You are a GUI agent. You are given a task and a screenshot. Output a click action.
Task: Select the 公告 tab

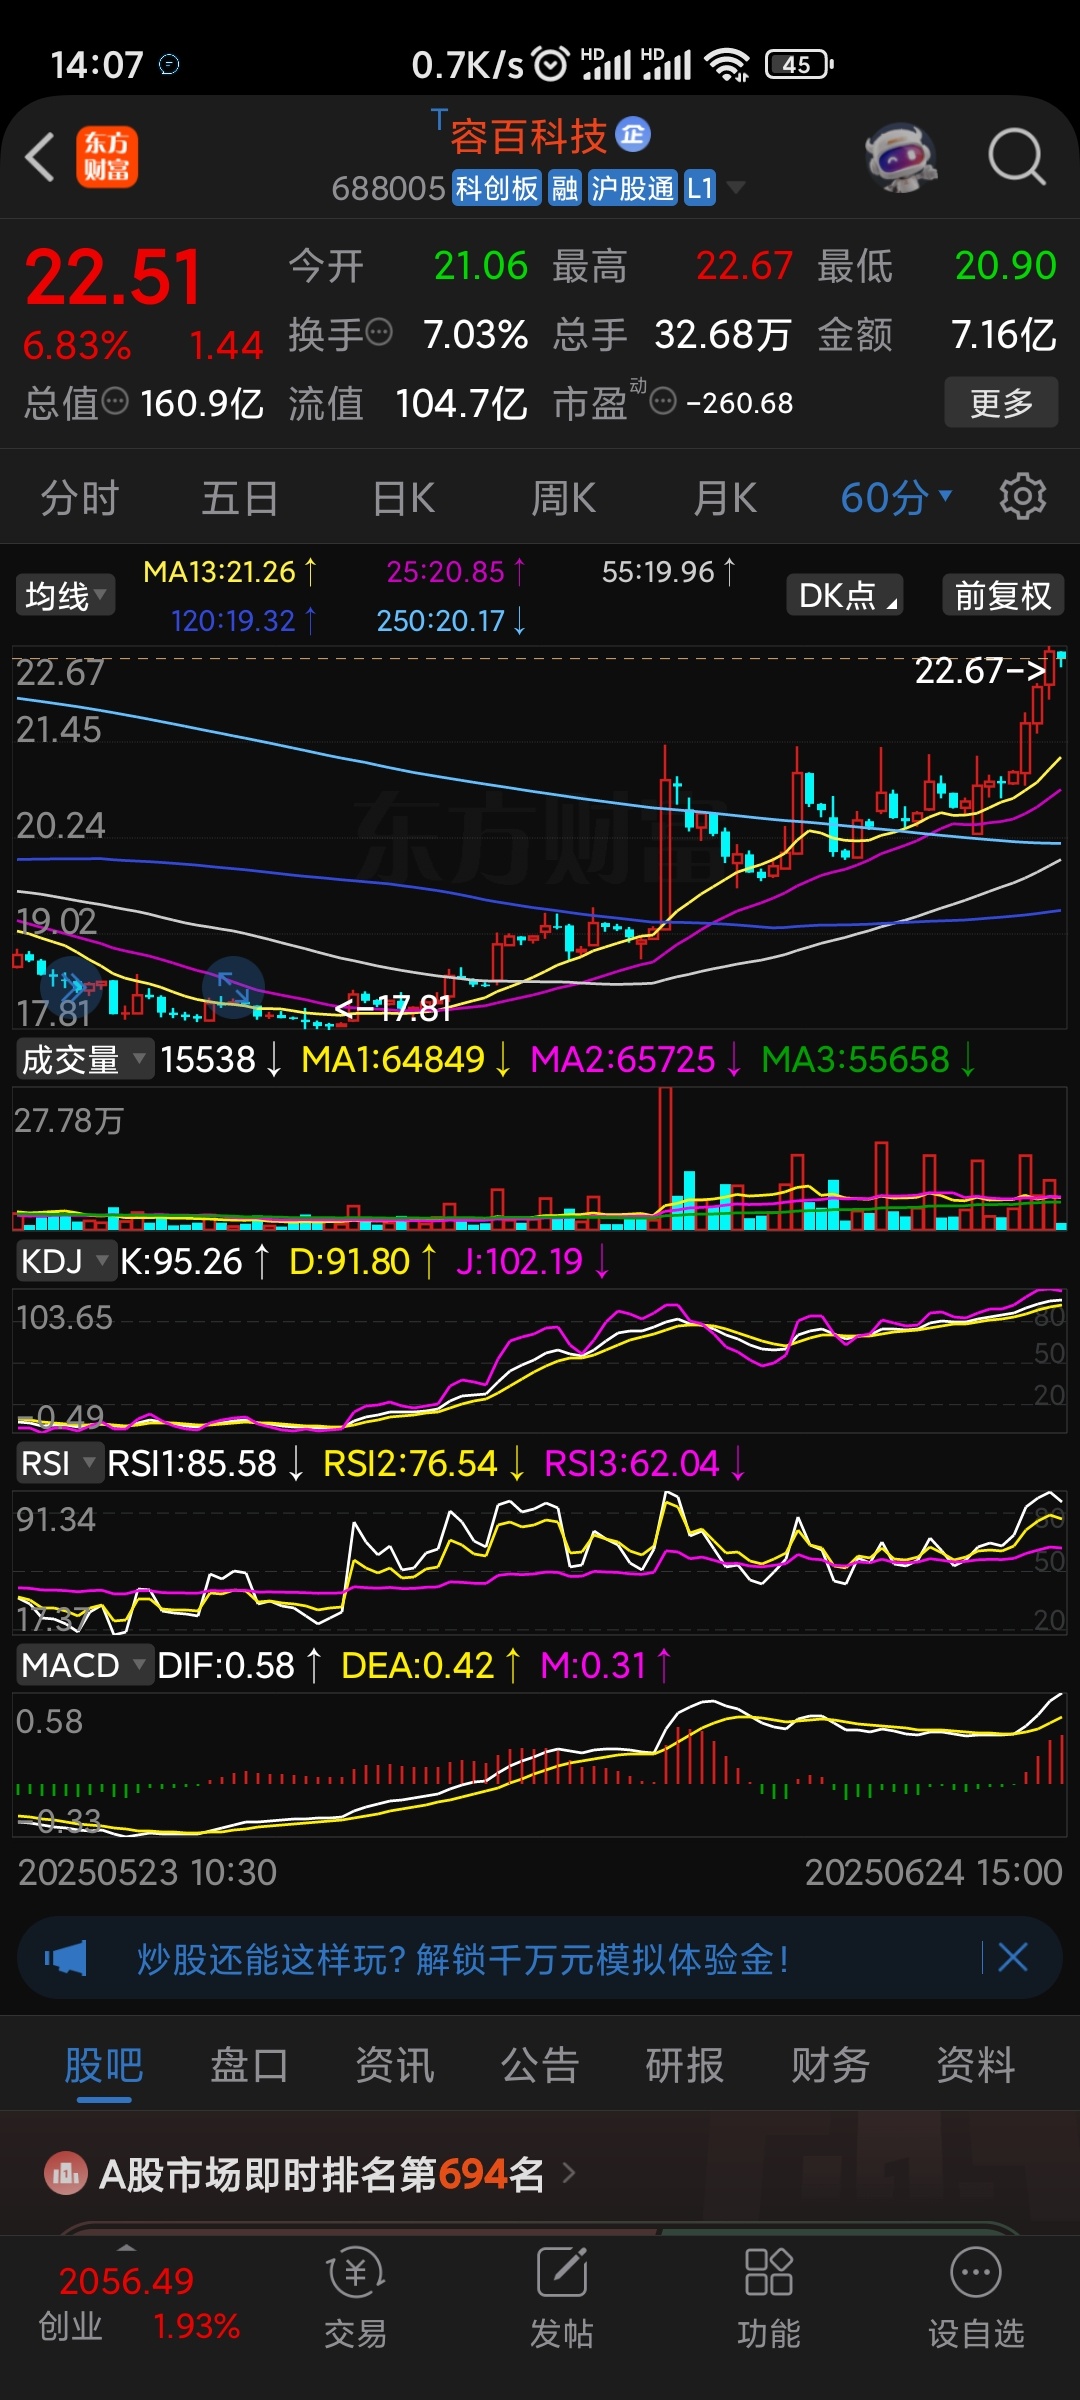pyautogui.click(x=540, y=2065)
